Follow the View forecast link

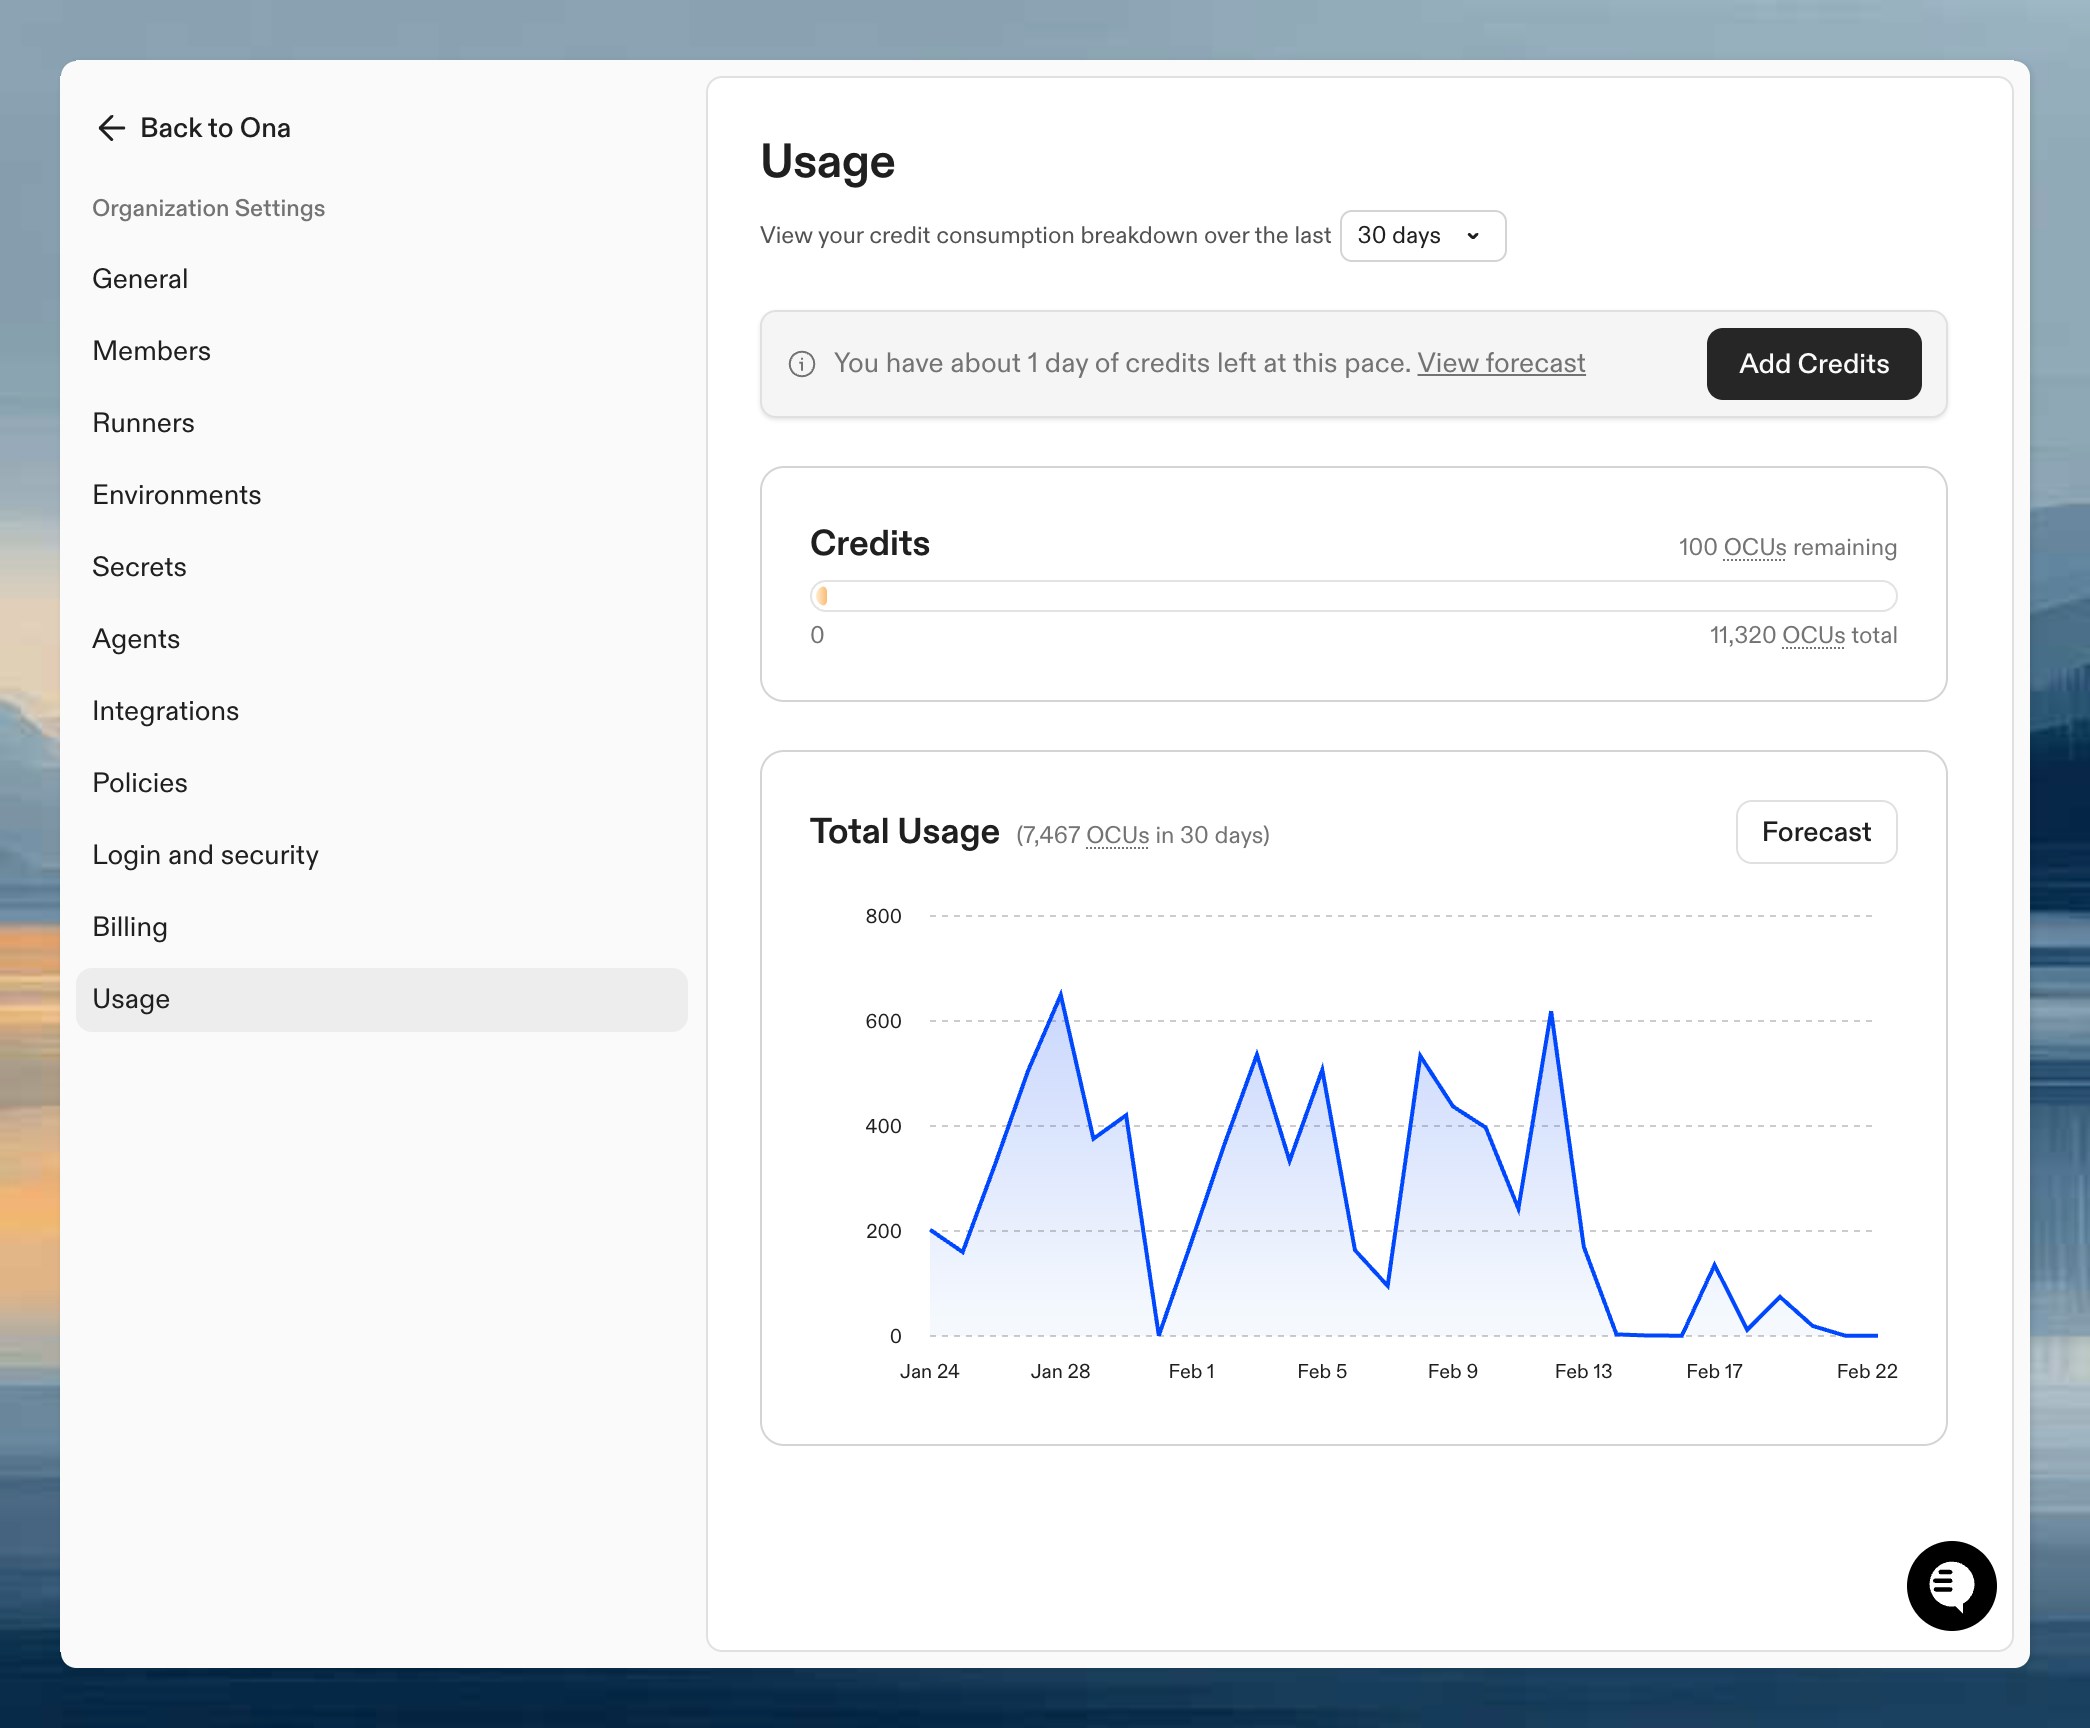pos(1501,363)
